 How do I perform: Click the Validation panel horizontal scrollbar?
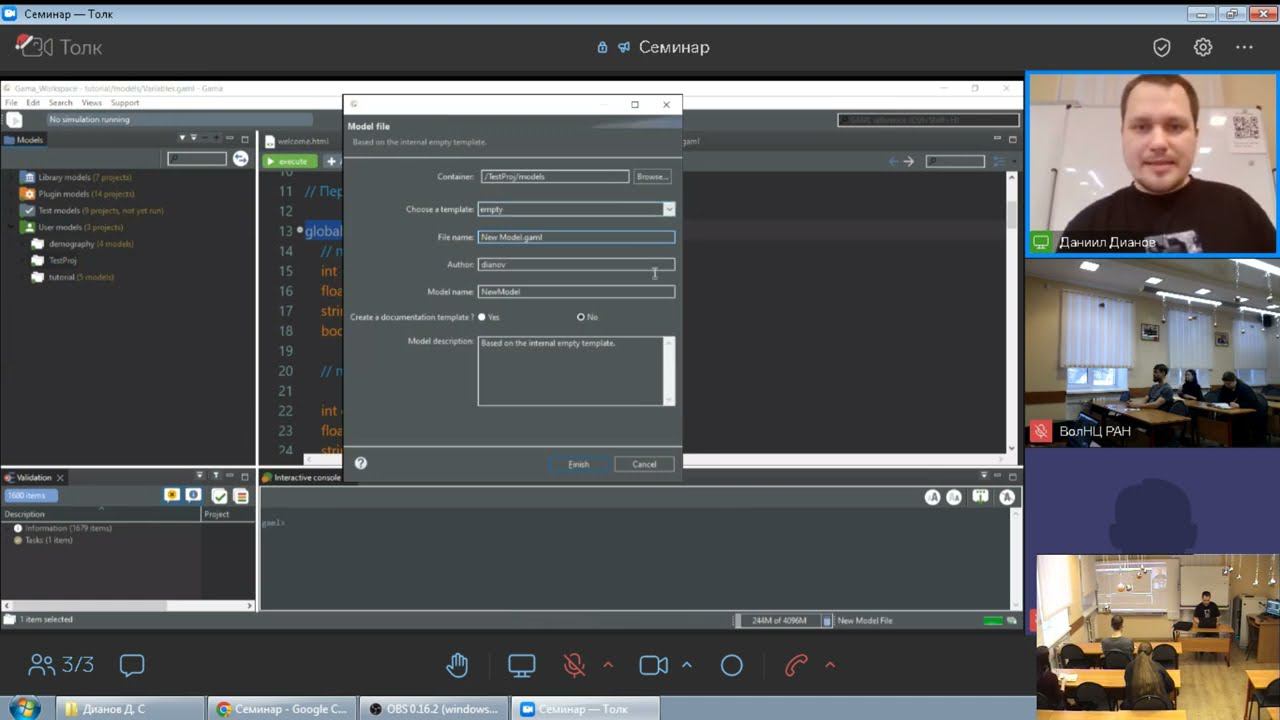tap(128, 605)
